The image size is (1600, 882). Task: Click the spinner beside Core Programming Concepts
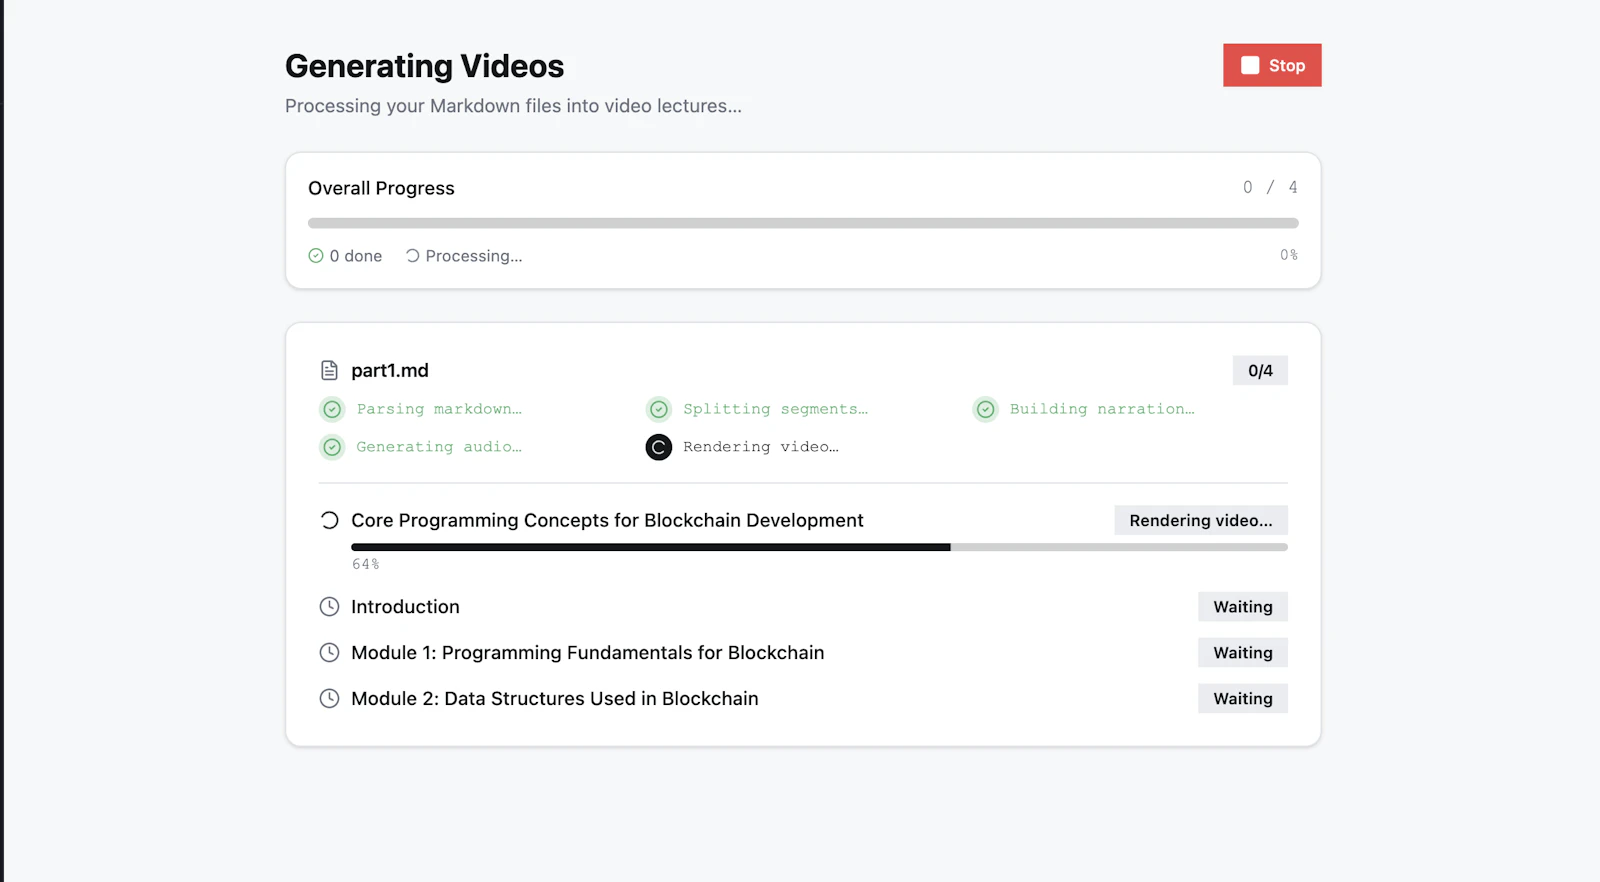coord(329,520)
